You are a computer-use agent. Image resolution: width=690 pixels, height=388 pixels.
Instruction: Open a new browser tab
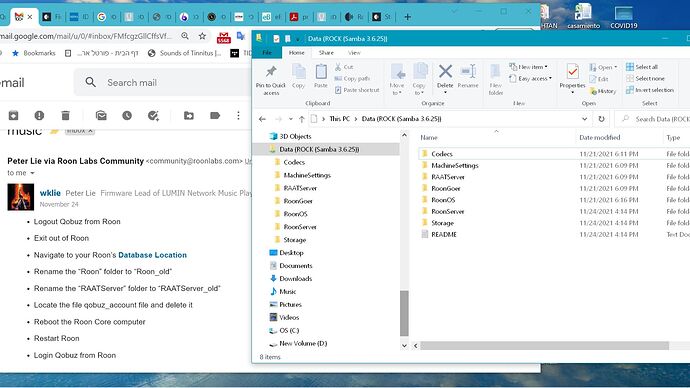coord(407,17)
